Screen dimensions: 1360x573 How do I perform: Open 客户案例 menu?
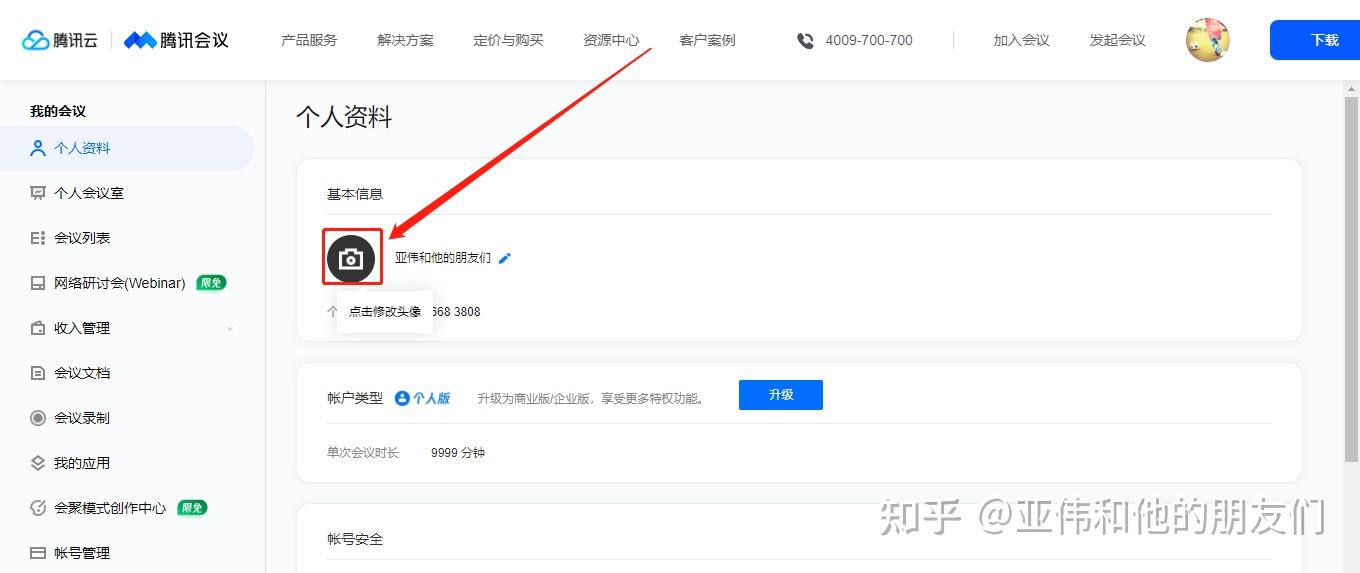707,40
